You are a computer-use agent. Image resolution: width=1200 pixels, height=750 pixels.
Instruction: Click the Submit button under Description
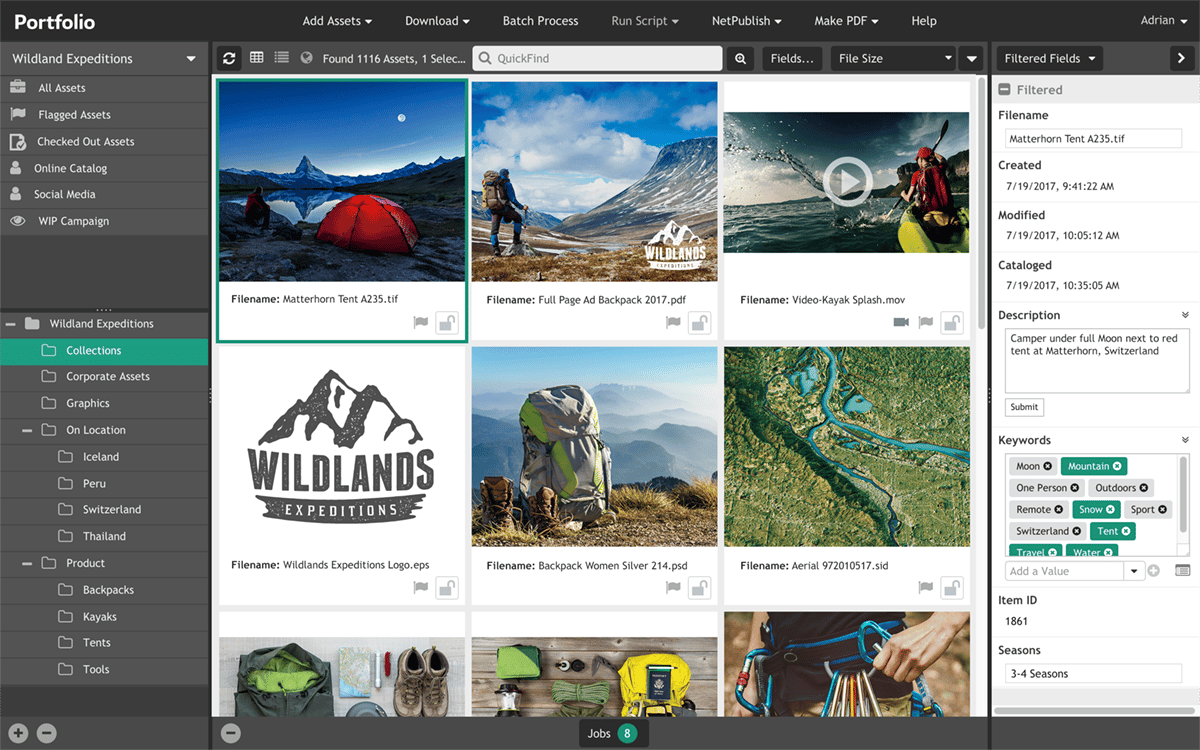point(1024,407)
